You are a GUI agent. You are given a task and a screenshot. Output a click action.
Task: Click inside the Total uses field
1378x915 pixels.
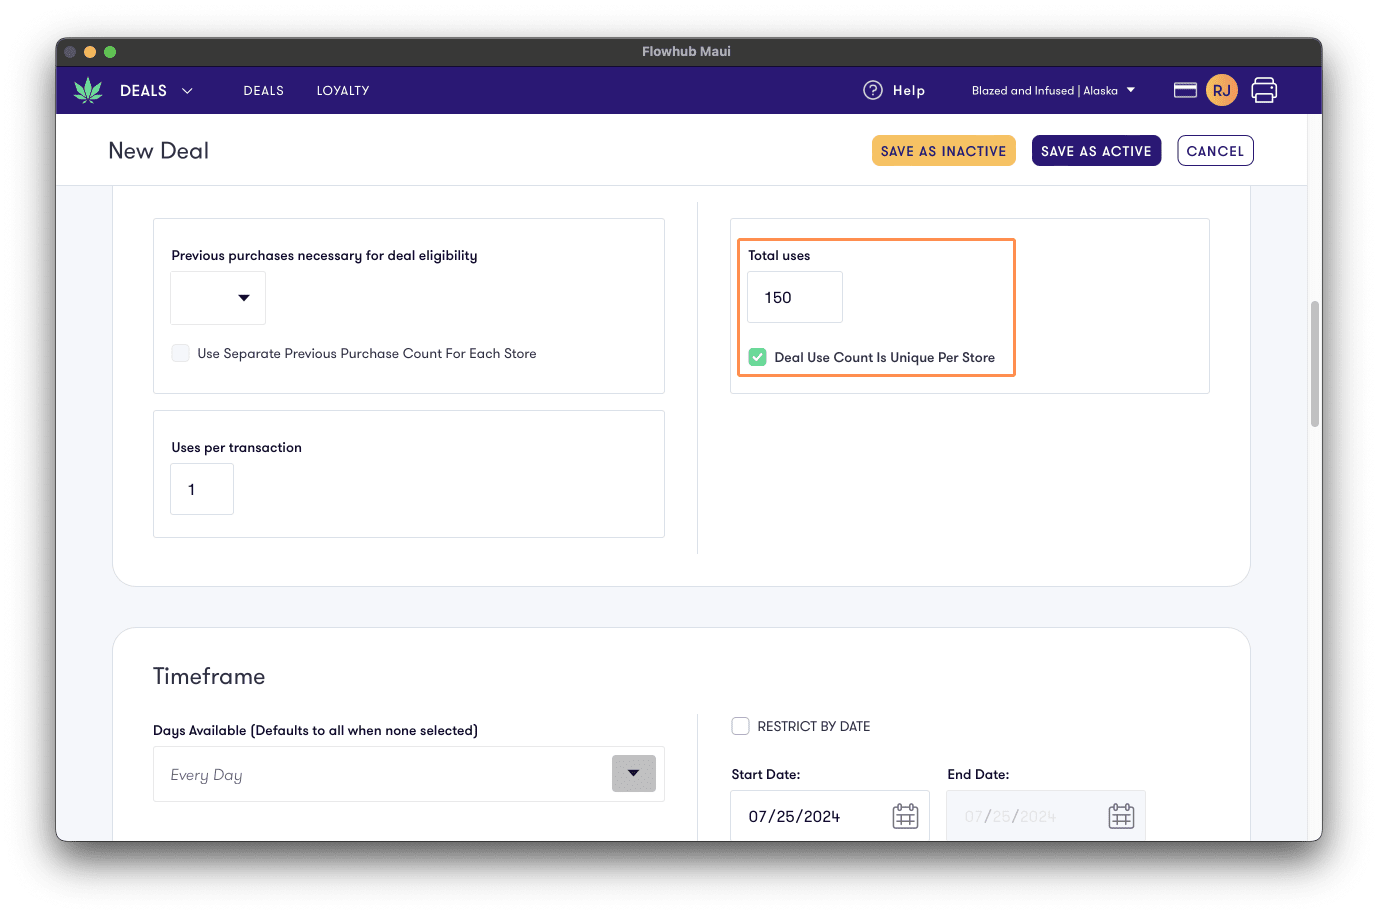pyautogui.click(x=794, y=297)
